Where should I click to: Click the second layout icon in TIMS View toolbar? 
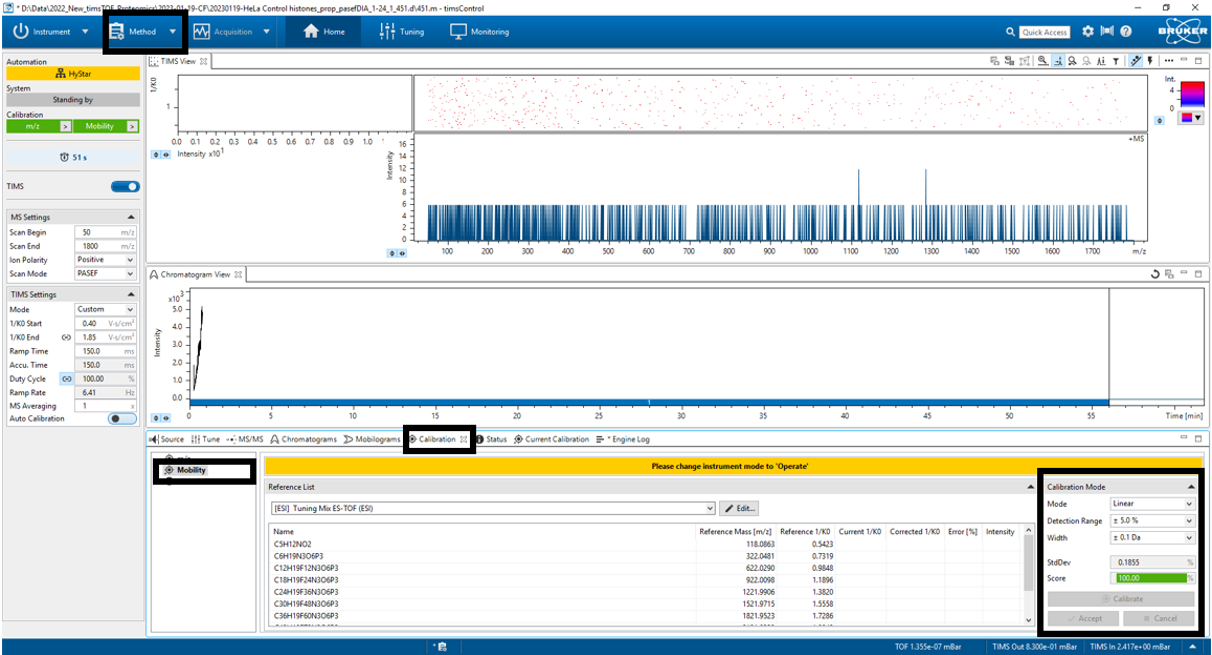(x=1009, y=61)
